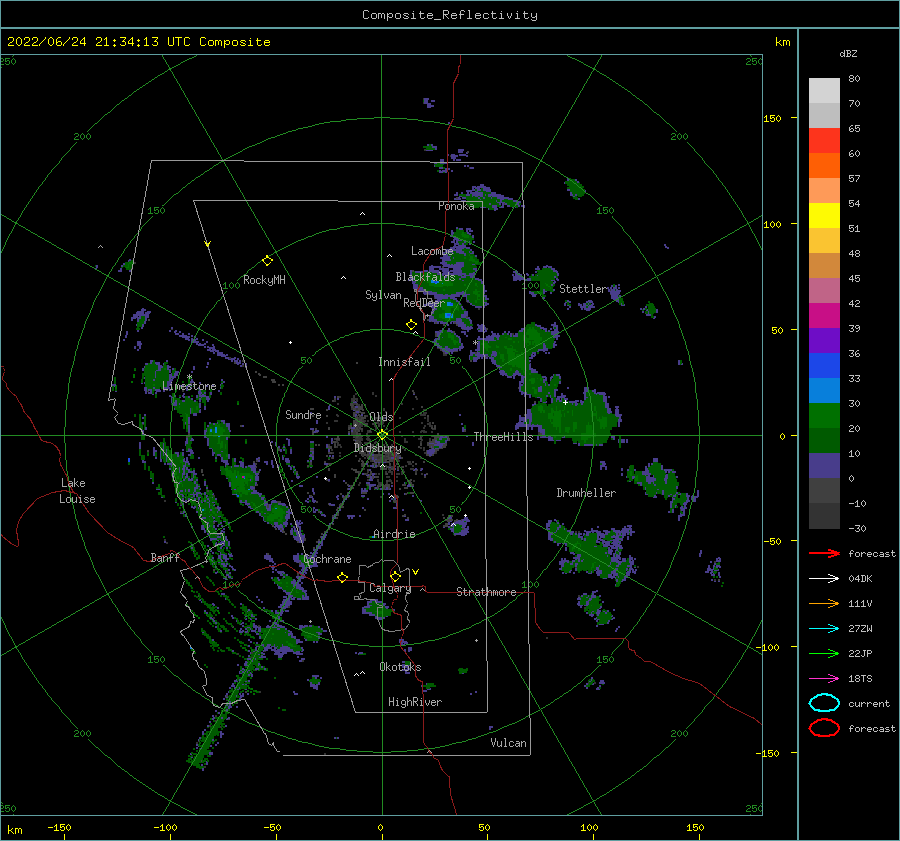Screen dimensions: 900x841
Task: Select the magenta 42 dBZ color band
Action: click(824, 316)
